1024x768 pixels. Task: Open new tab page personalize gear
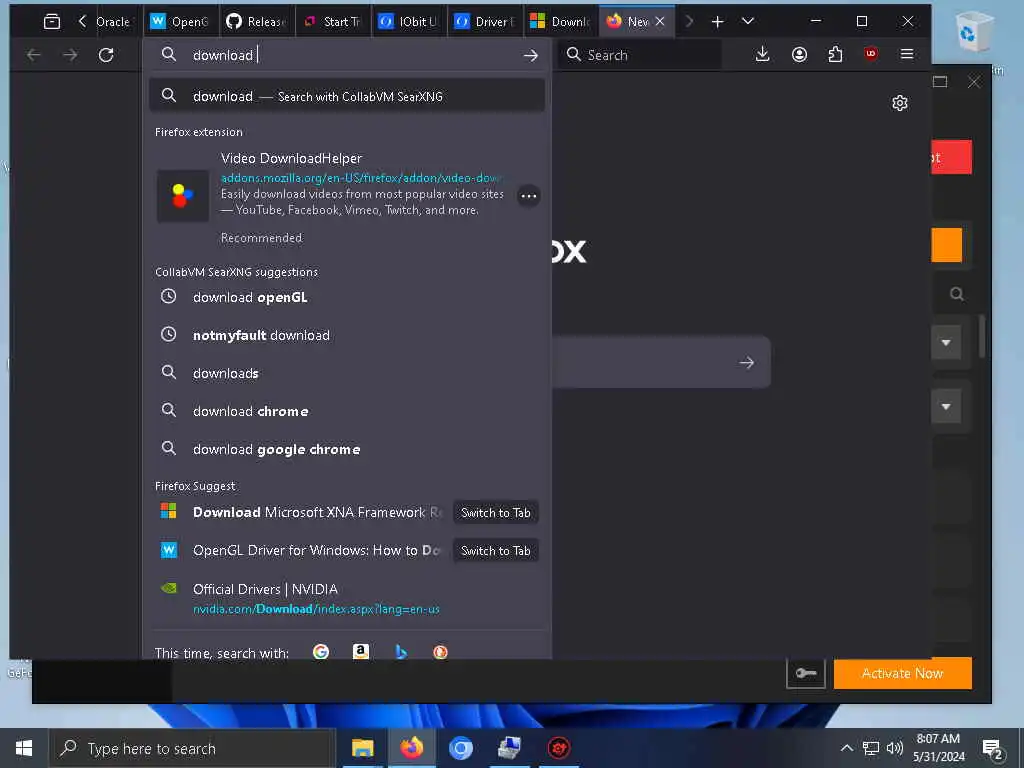coord(900,103)
